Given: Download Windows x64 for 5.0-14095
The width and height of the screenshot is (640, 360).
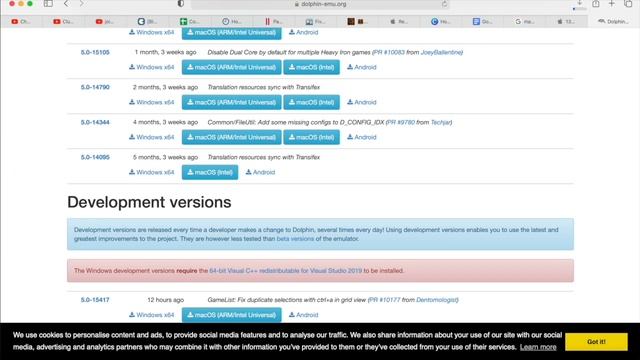Looking at the screenshot, I should coord(151,173).
